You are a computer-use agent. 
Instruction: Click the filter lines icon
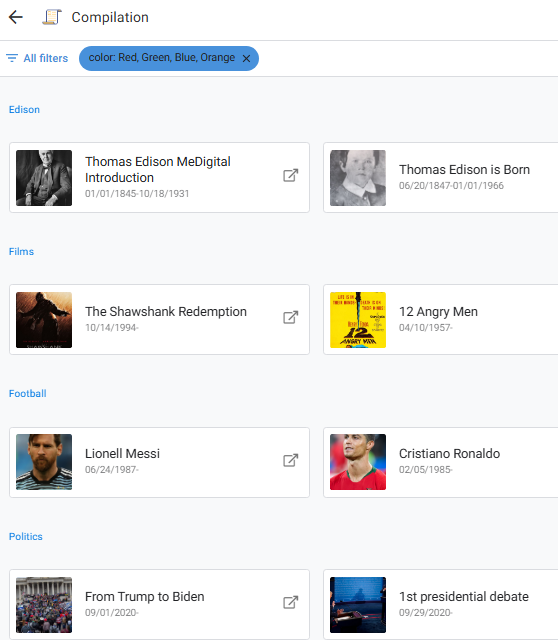[x=12, y=58]
